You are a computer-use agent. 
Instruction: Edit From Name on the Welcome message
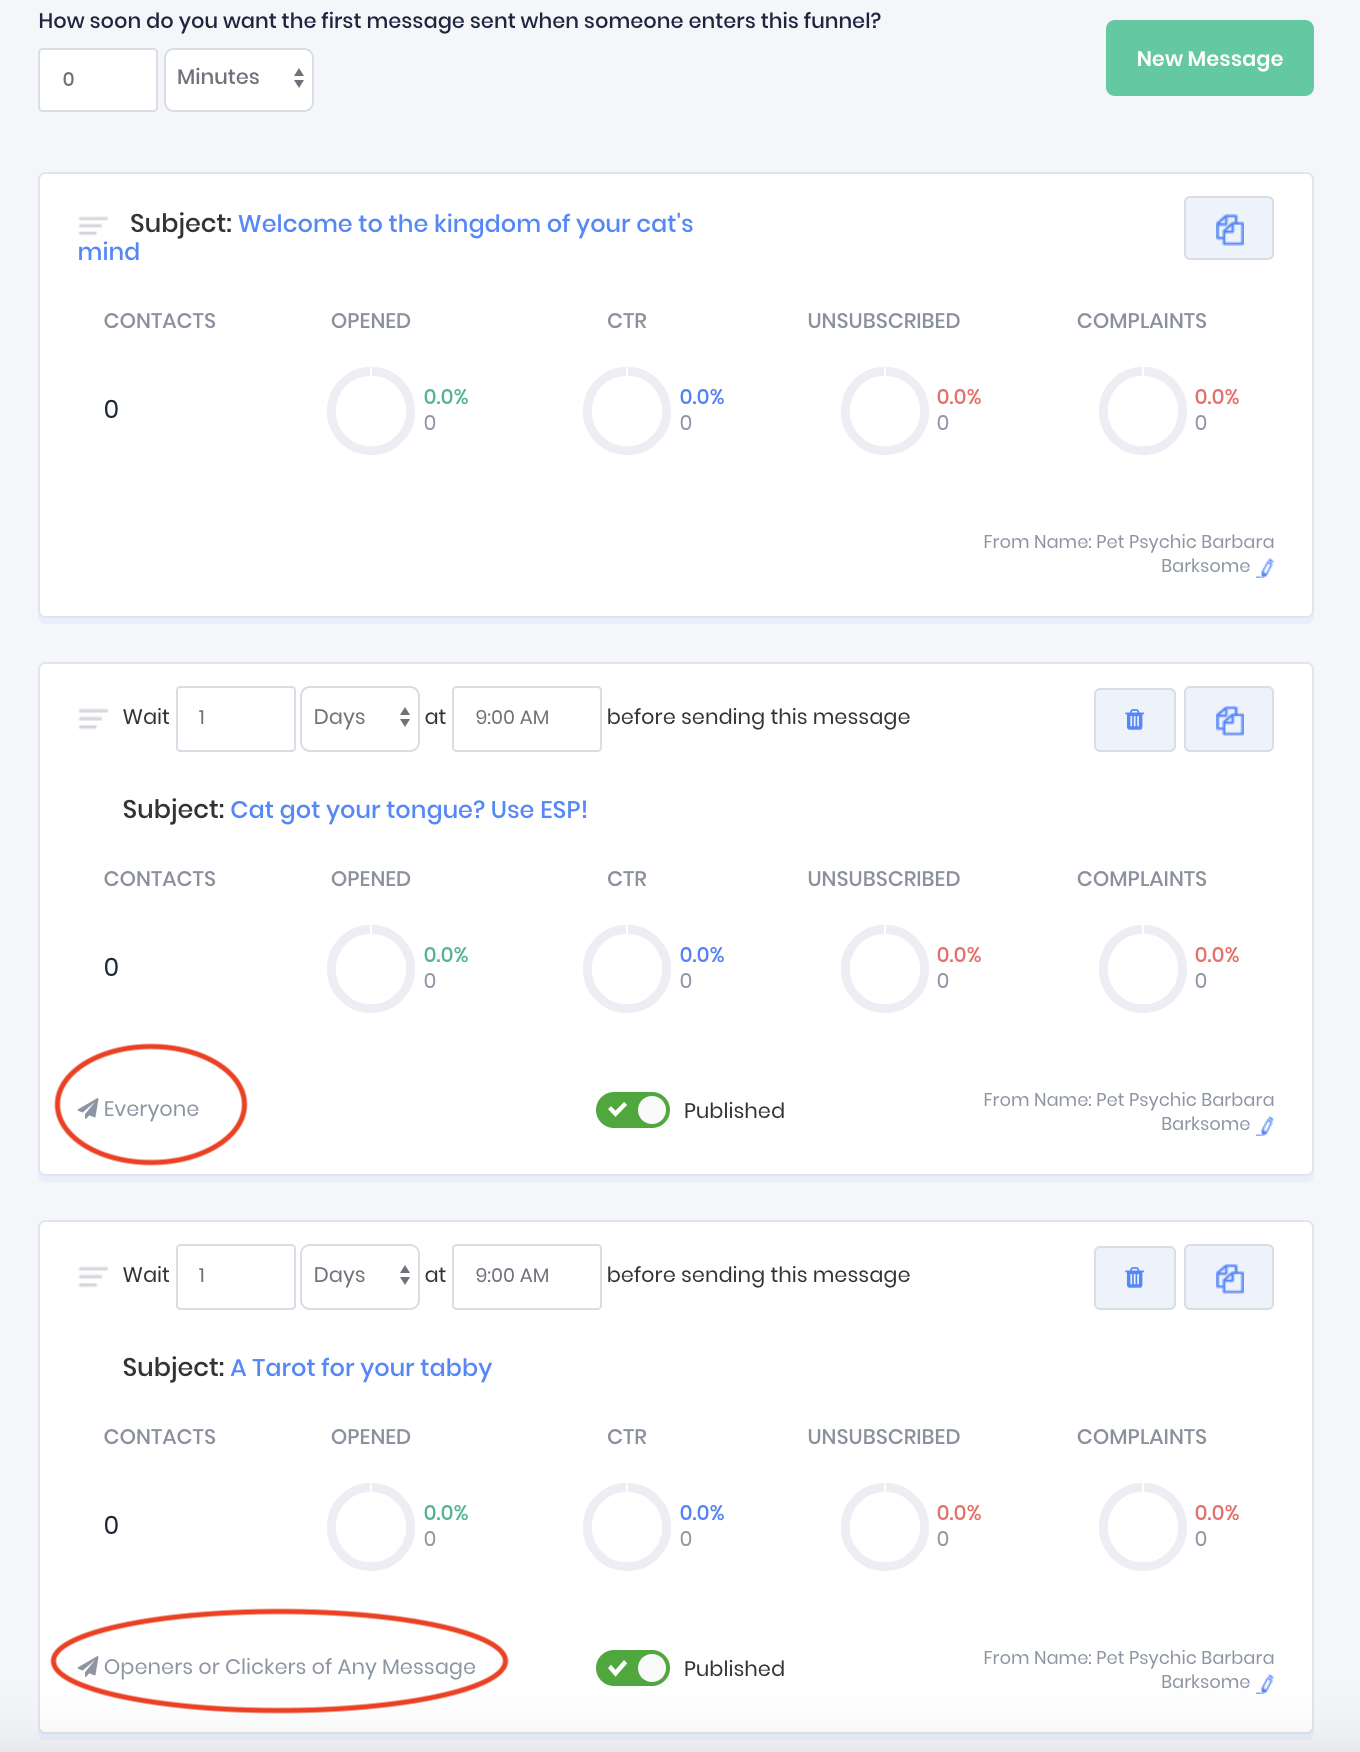[1266, 568]
